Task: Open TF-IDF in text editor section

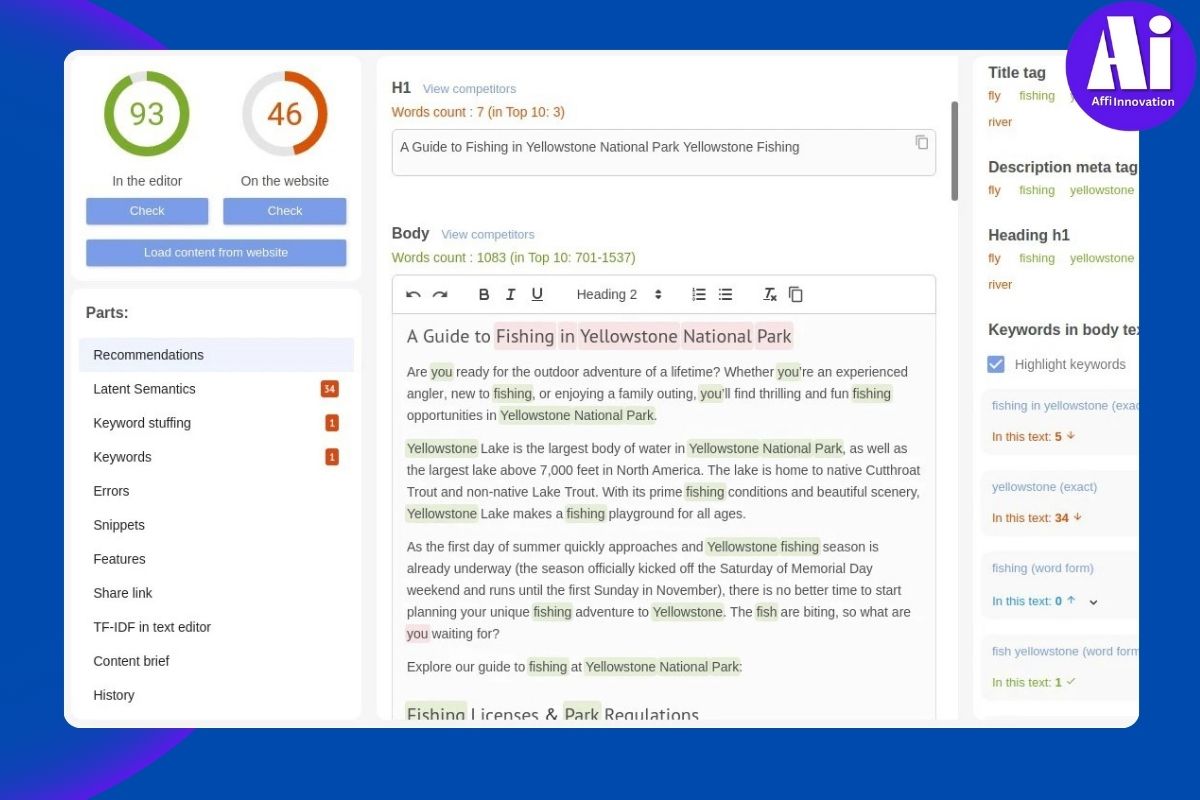Action: (x=152, y=627)
